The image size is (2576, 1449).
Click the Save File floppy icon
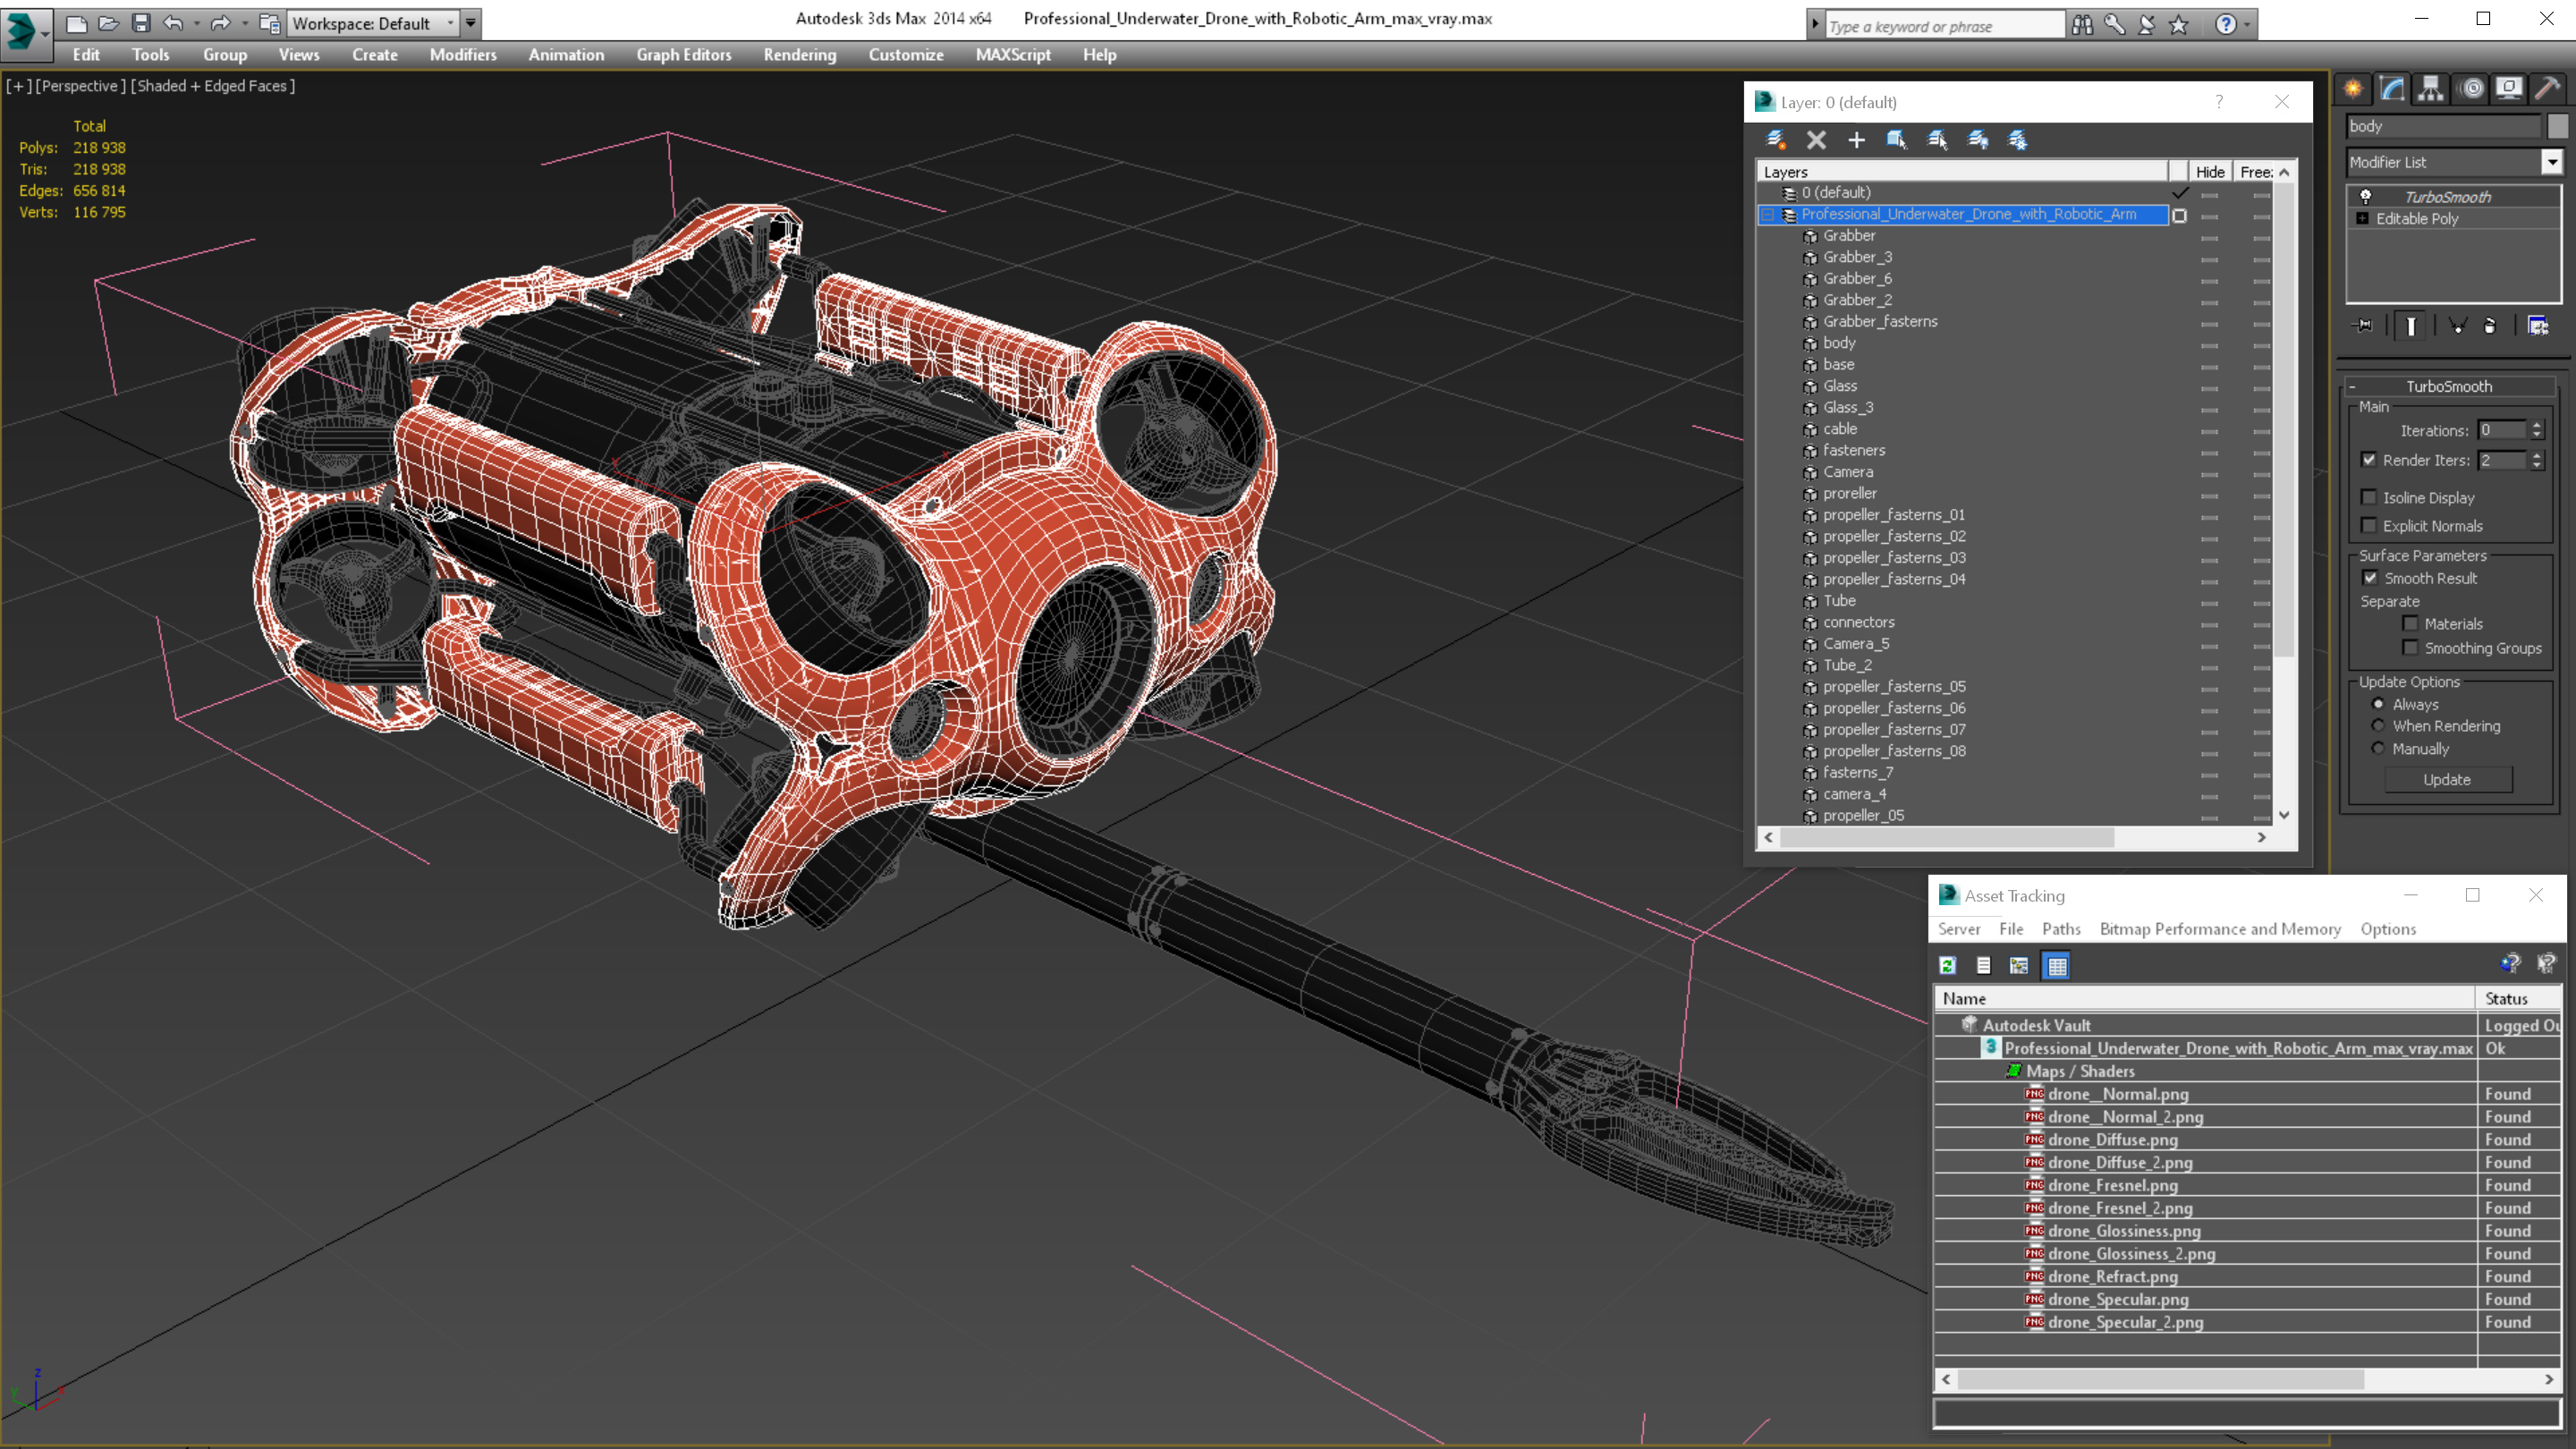pos(141,23)
